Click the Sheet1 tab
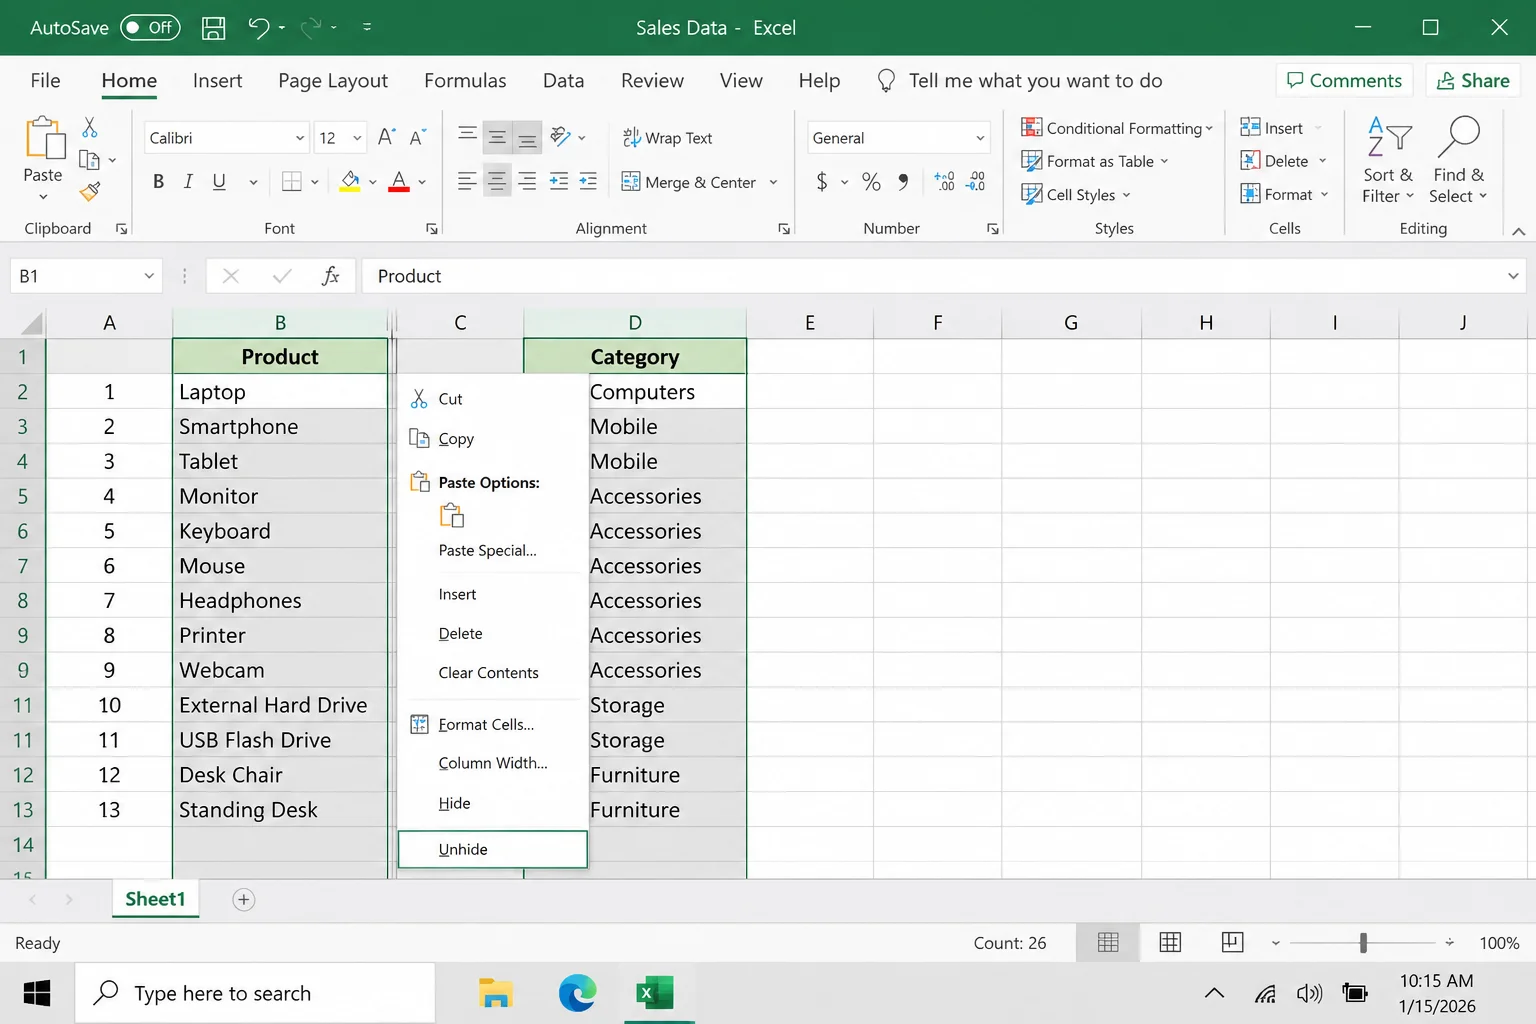 coord(155,899)
